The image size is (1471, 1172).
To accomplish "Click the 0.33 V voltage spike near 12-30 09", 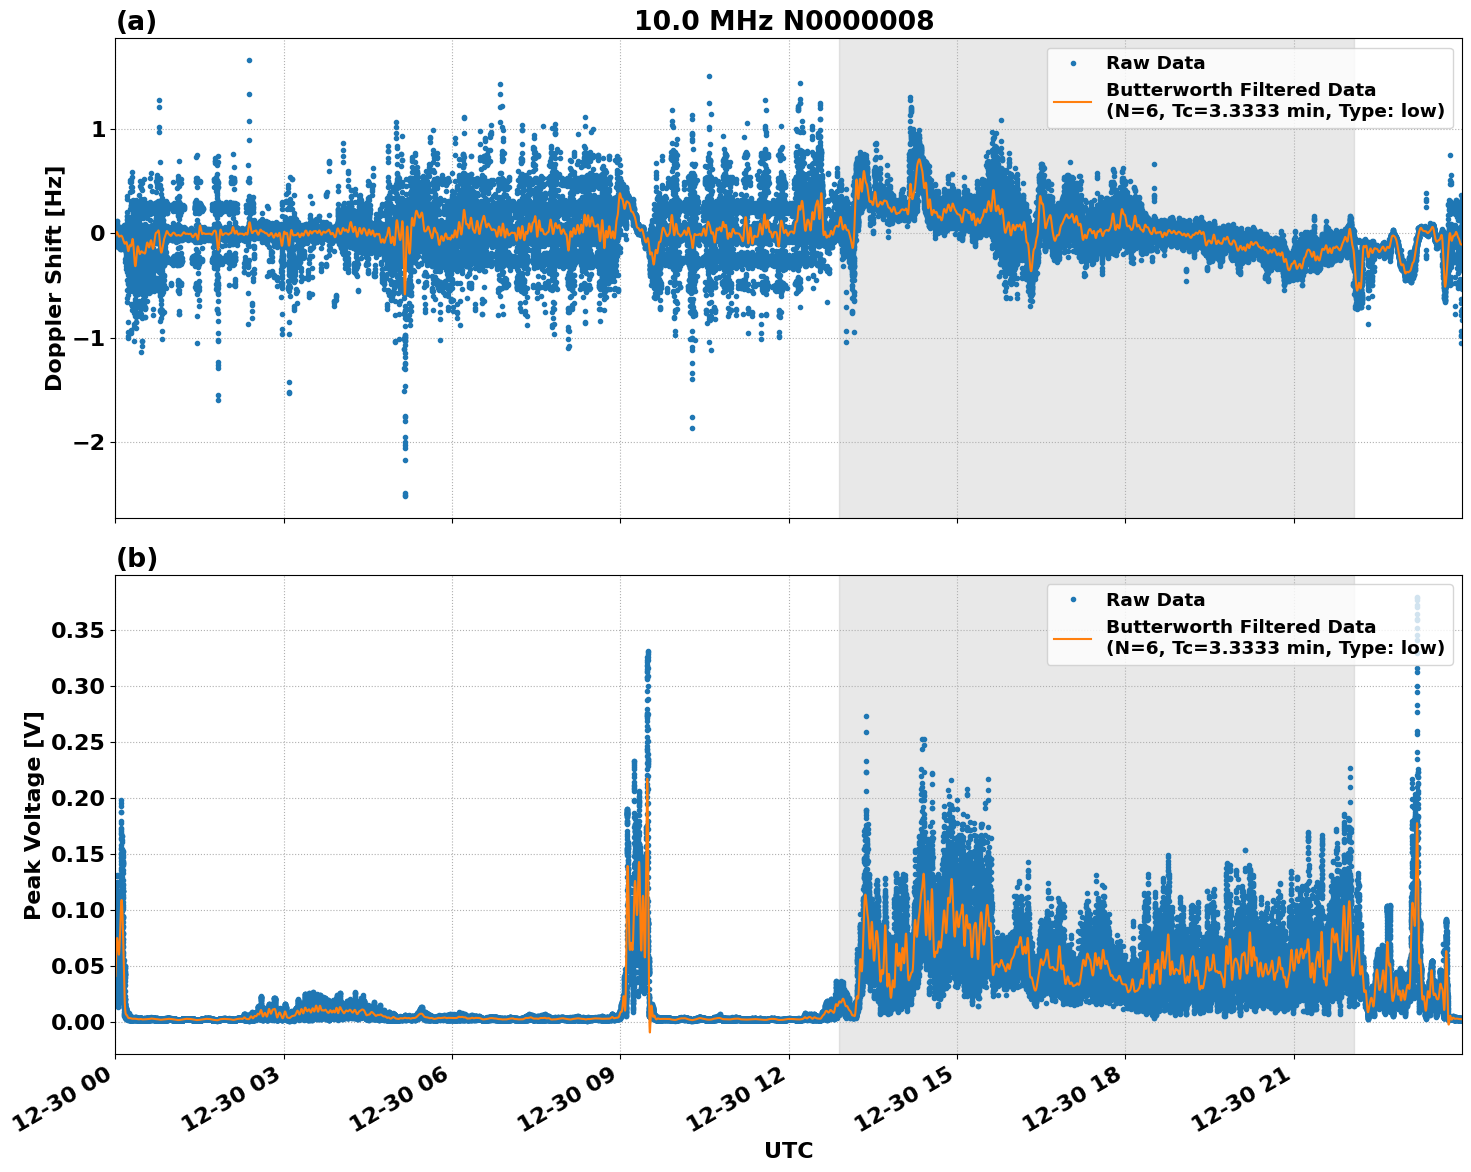I will pos(648,652).
